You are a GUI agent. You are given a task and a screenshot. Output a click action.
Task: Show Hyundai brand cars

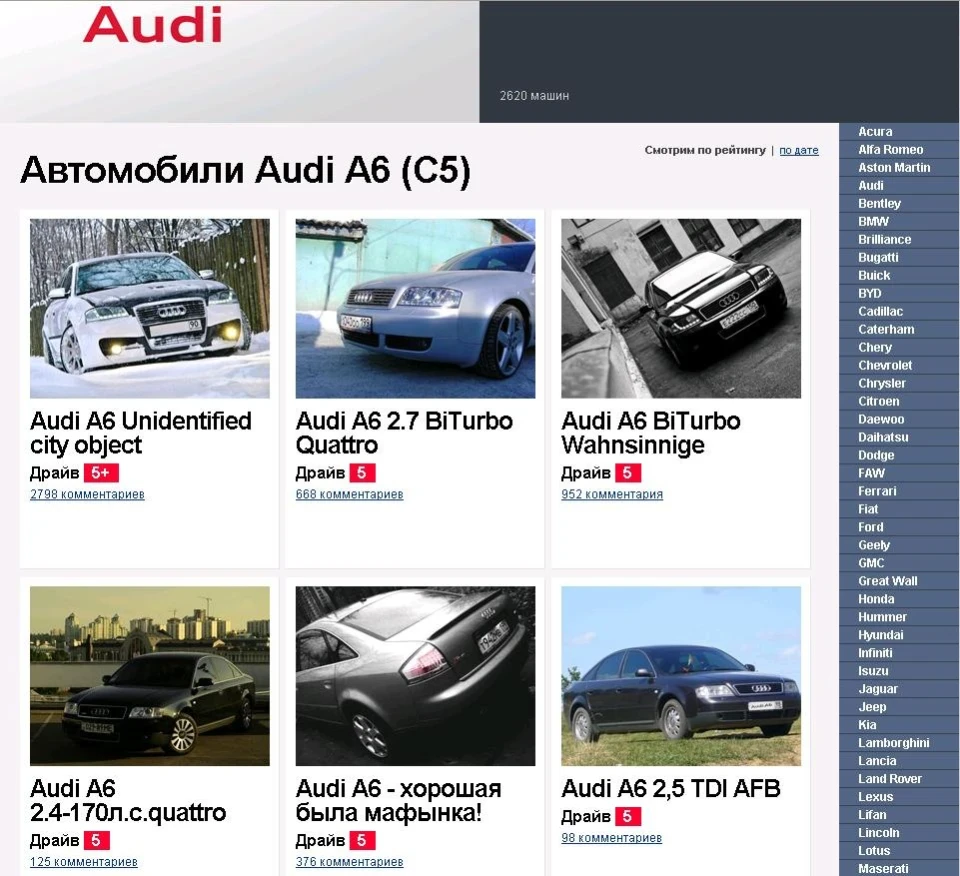point(880,635)
